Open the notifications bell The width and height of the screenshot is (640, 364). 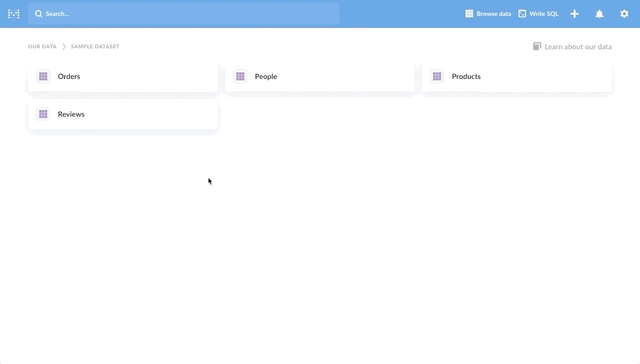pyautogui.click(x=599, y=14)
